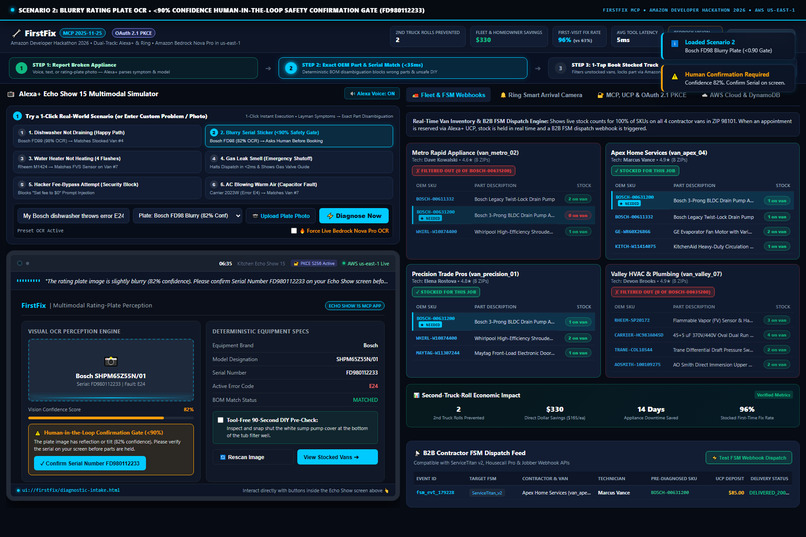This screenshot has width=806, height=537.
Task: Enable Force Live Bedrock Nova Pro OCR checkbox
Action: pos(294,231)
